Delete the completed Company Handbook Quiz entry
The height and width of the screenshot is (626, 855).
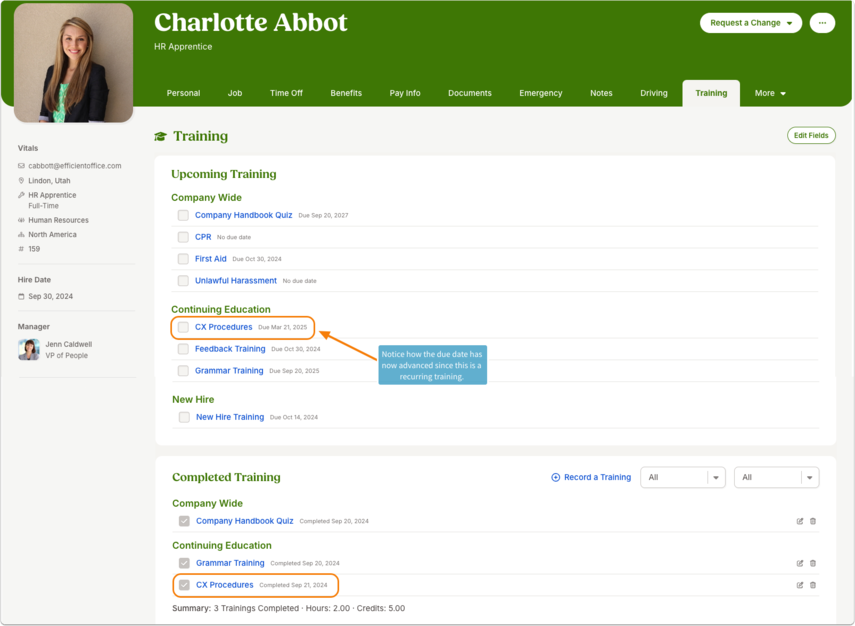[812, 521]
